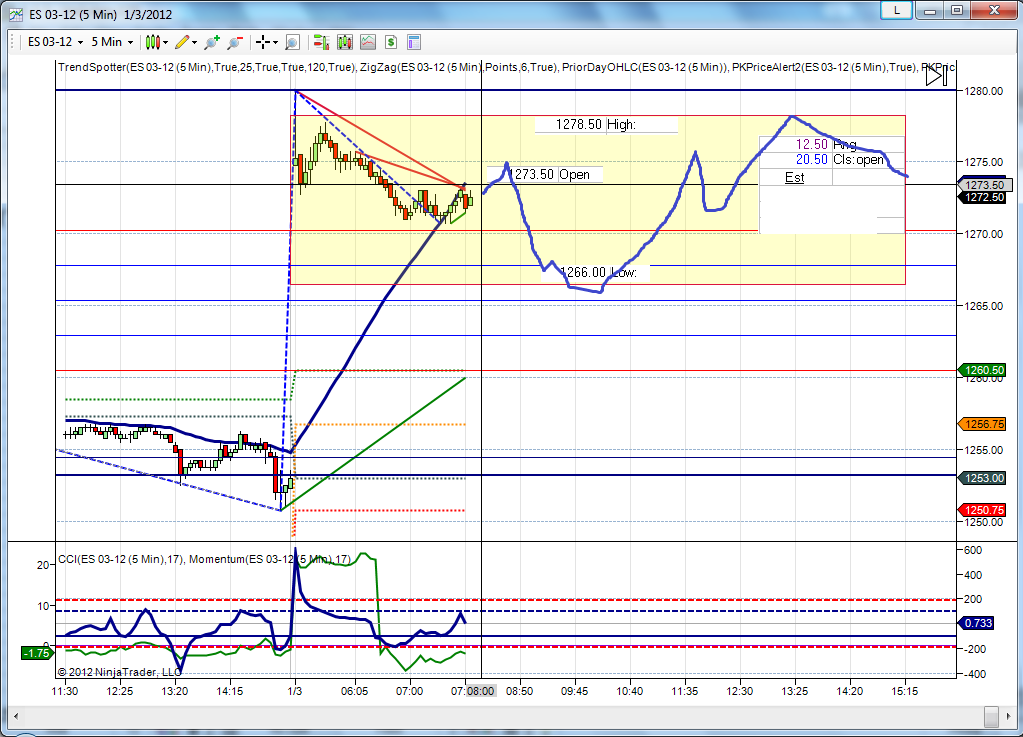Open the strategies dollar icon
The image size is (1023, 737).
tap(391, 42)
